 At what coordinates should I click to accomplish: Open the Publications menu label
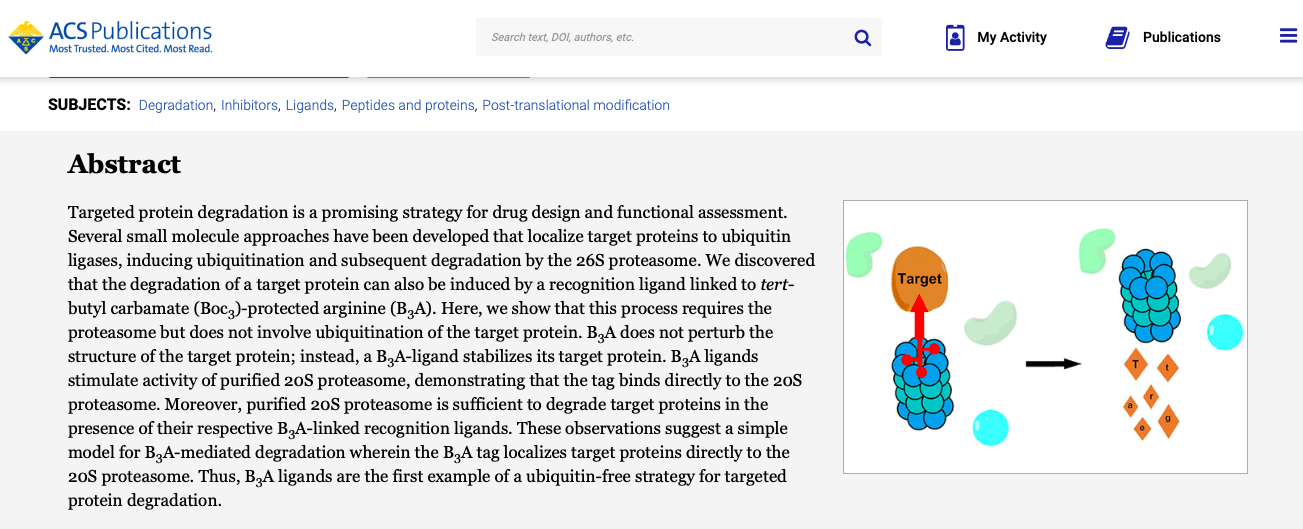(x=1181, y=38)
